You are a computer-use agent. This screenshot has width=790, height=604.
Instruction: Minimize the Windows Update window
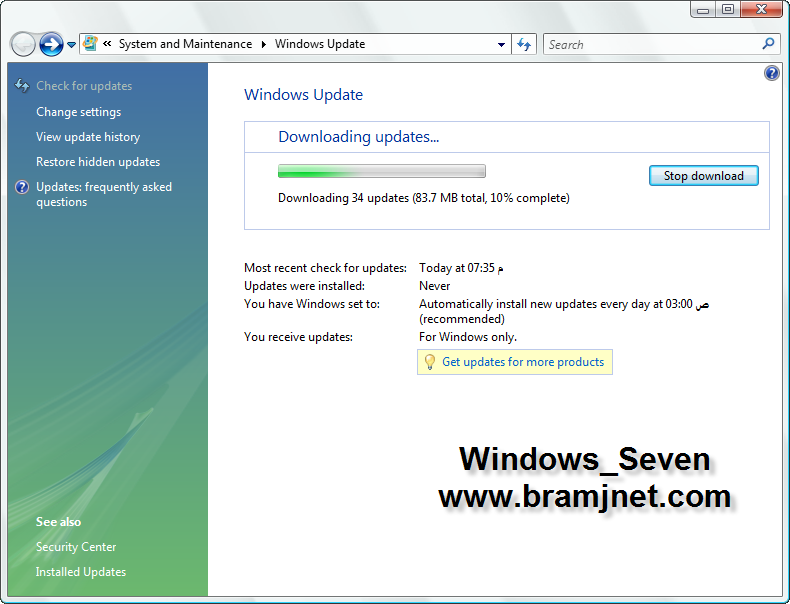click(703, 10)
